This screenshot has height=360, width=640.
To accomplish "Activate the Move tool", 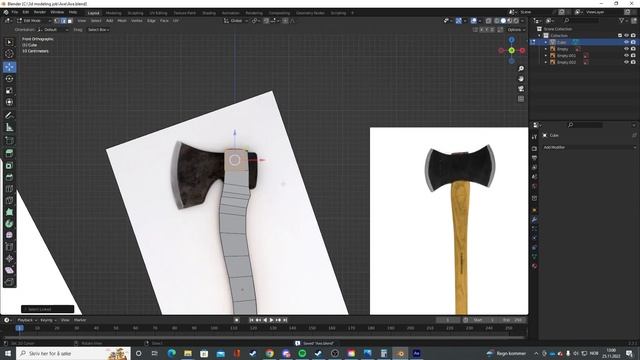I will (x=9, y=67).
